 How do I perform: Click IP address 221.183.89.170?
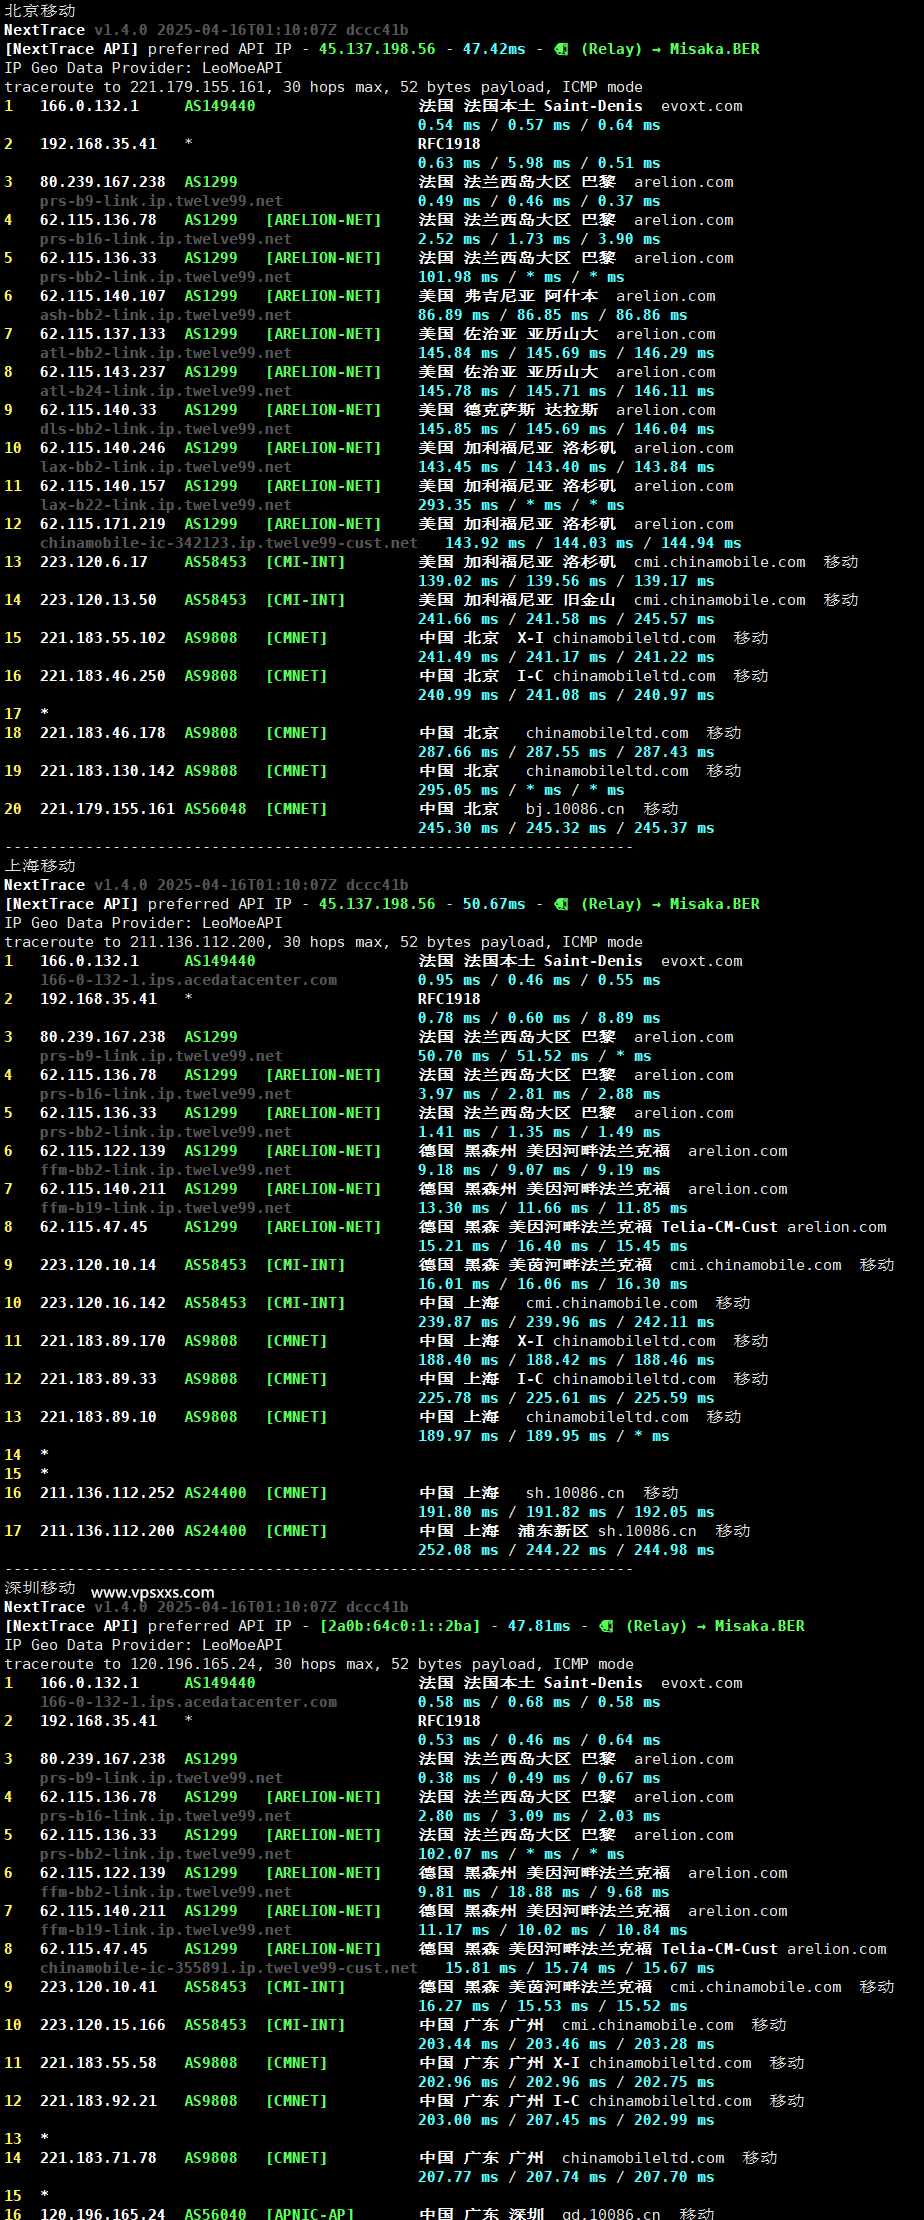pyautogui.click(x=103, y=1341)
